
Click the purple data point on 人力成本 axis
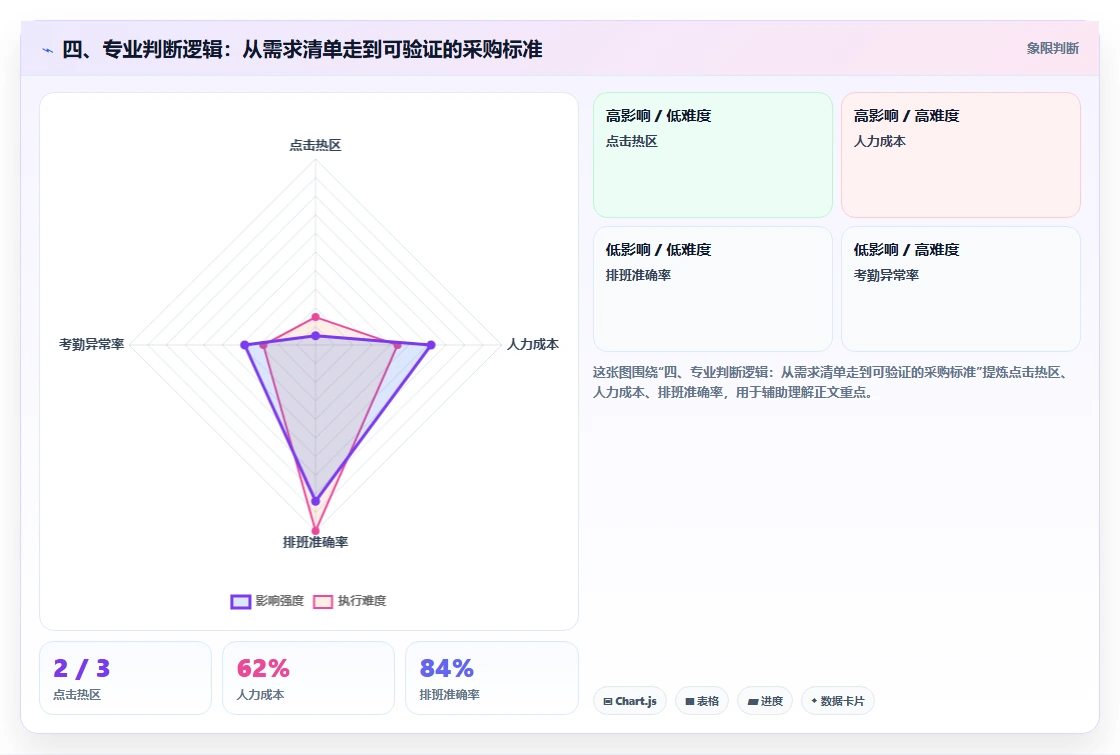(x=431, y=345)
